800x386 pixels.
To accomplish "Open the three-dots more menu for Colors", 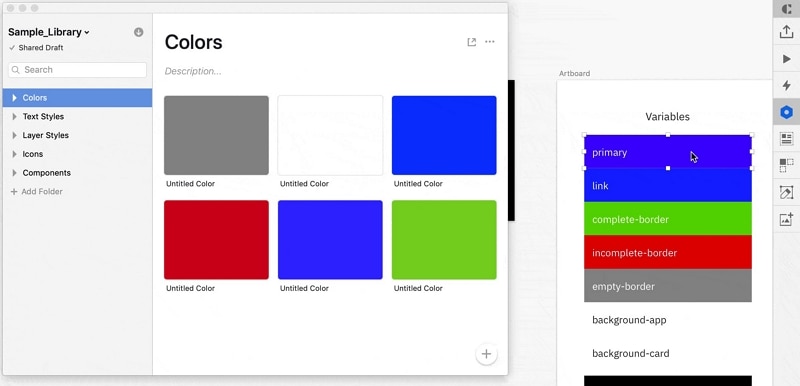I will click(x=490, y=42).
